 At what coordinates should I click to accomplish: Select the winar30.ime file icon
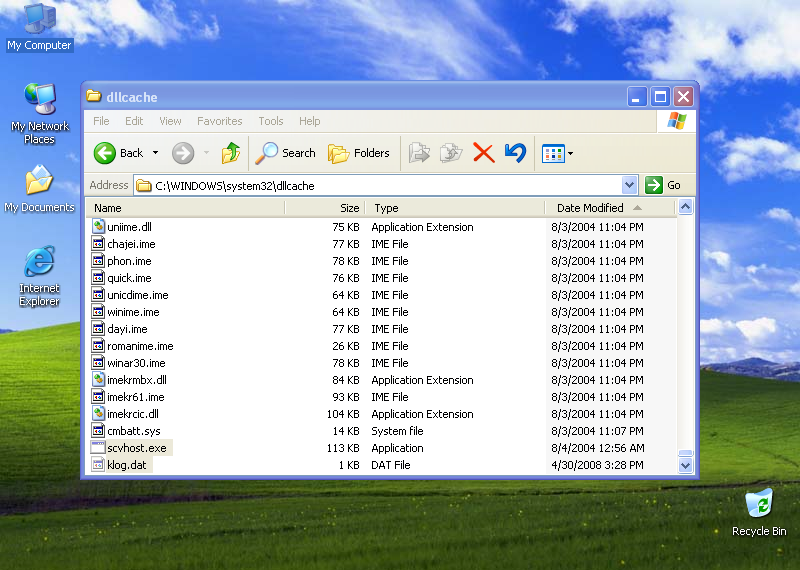[98, 362]
